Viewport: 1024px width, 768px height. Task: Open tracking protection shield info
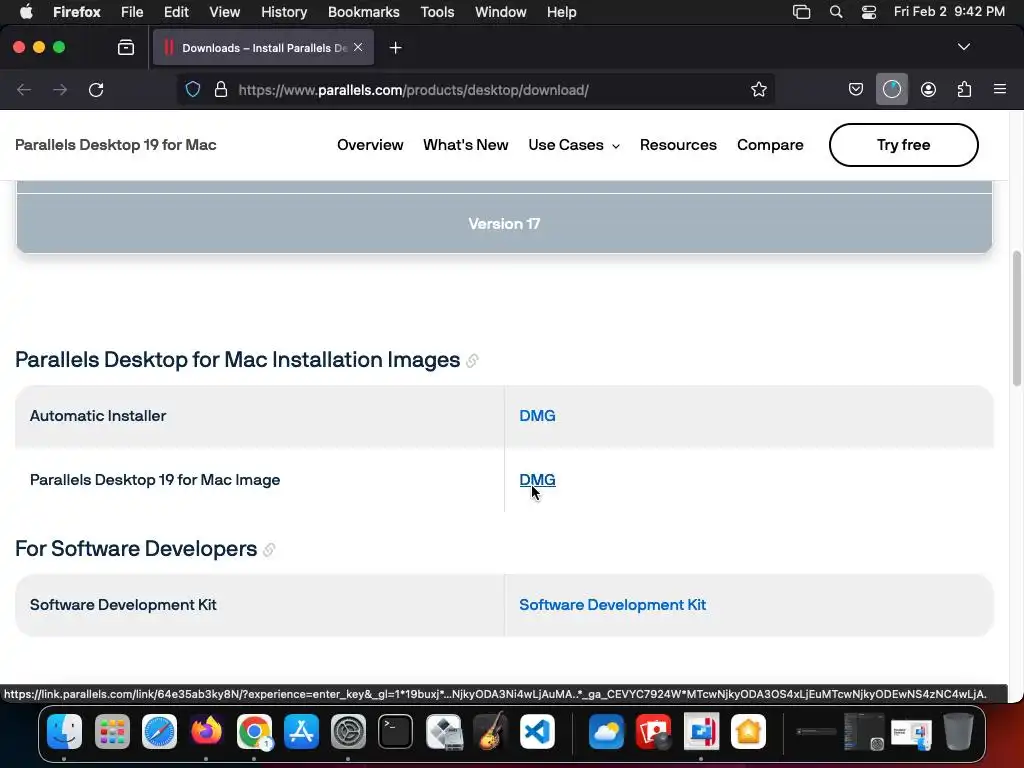tap(193, 89)
